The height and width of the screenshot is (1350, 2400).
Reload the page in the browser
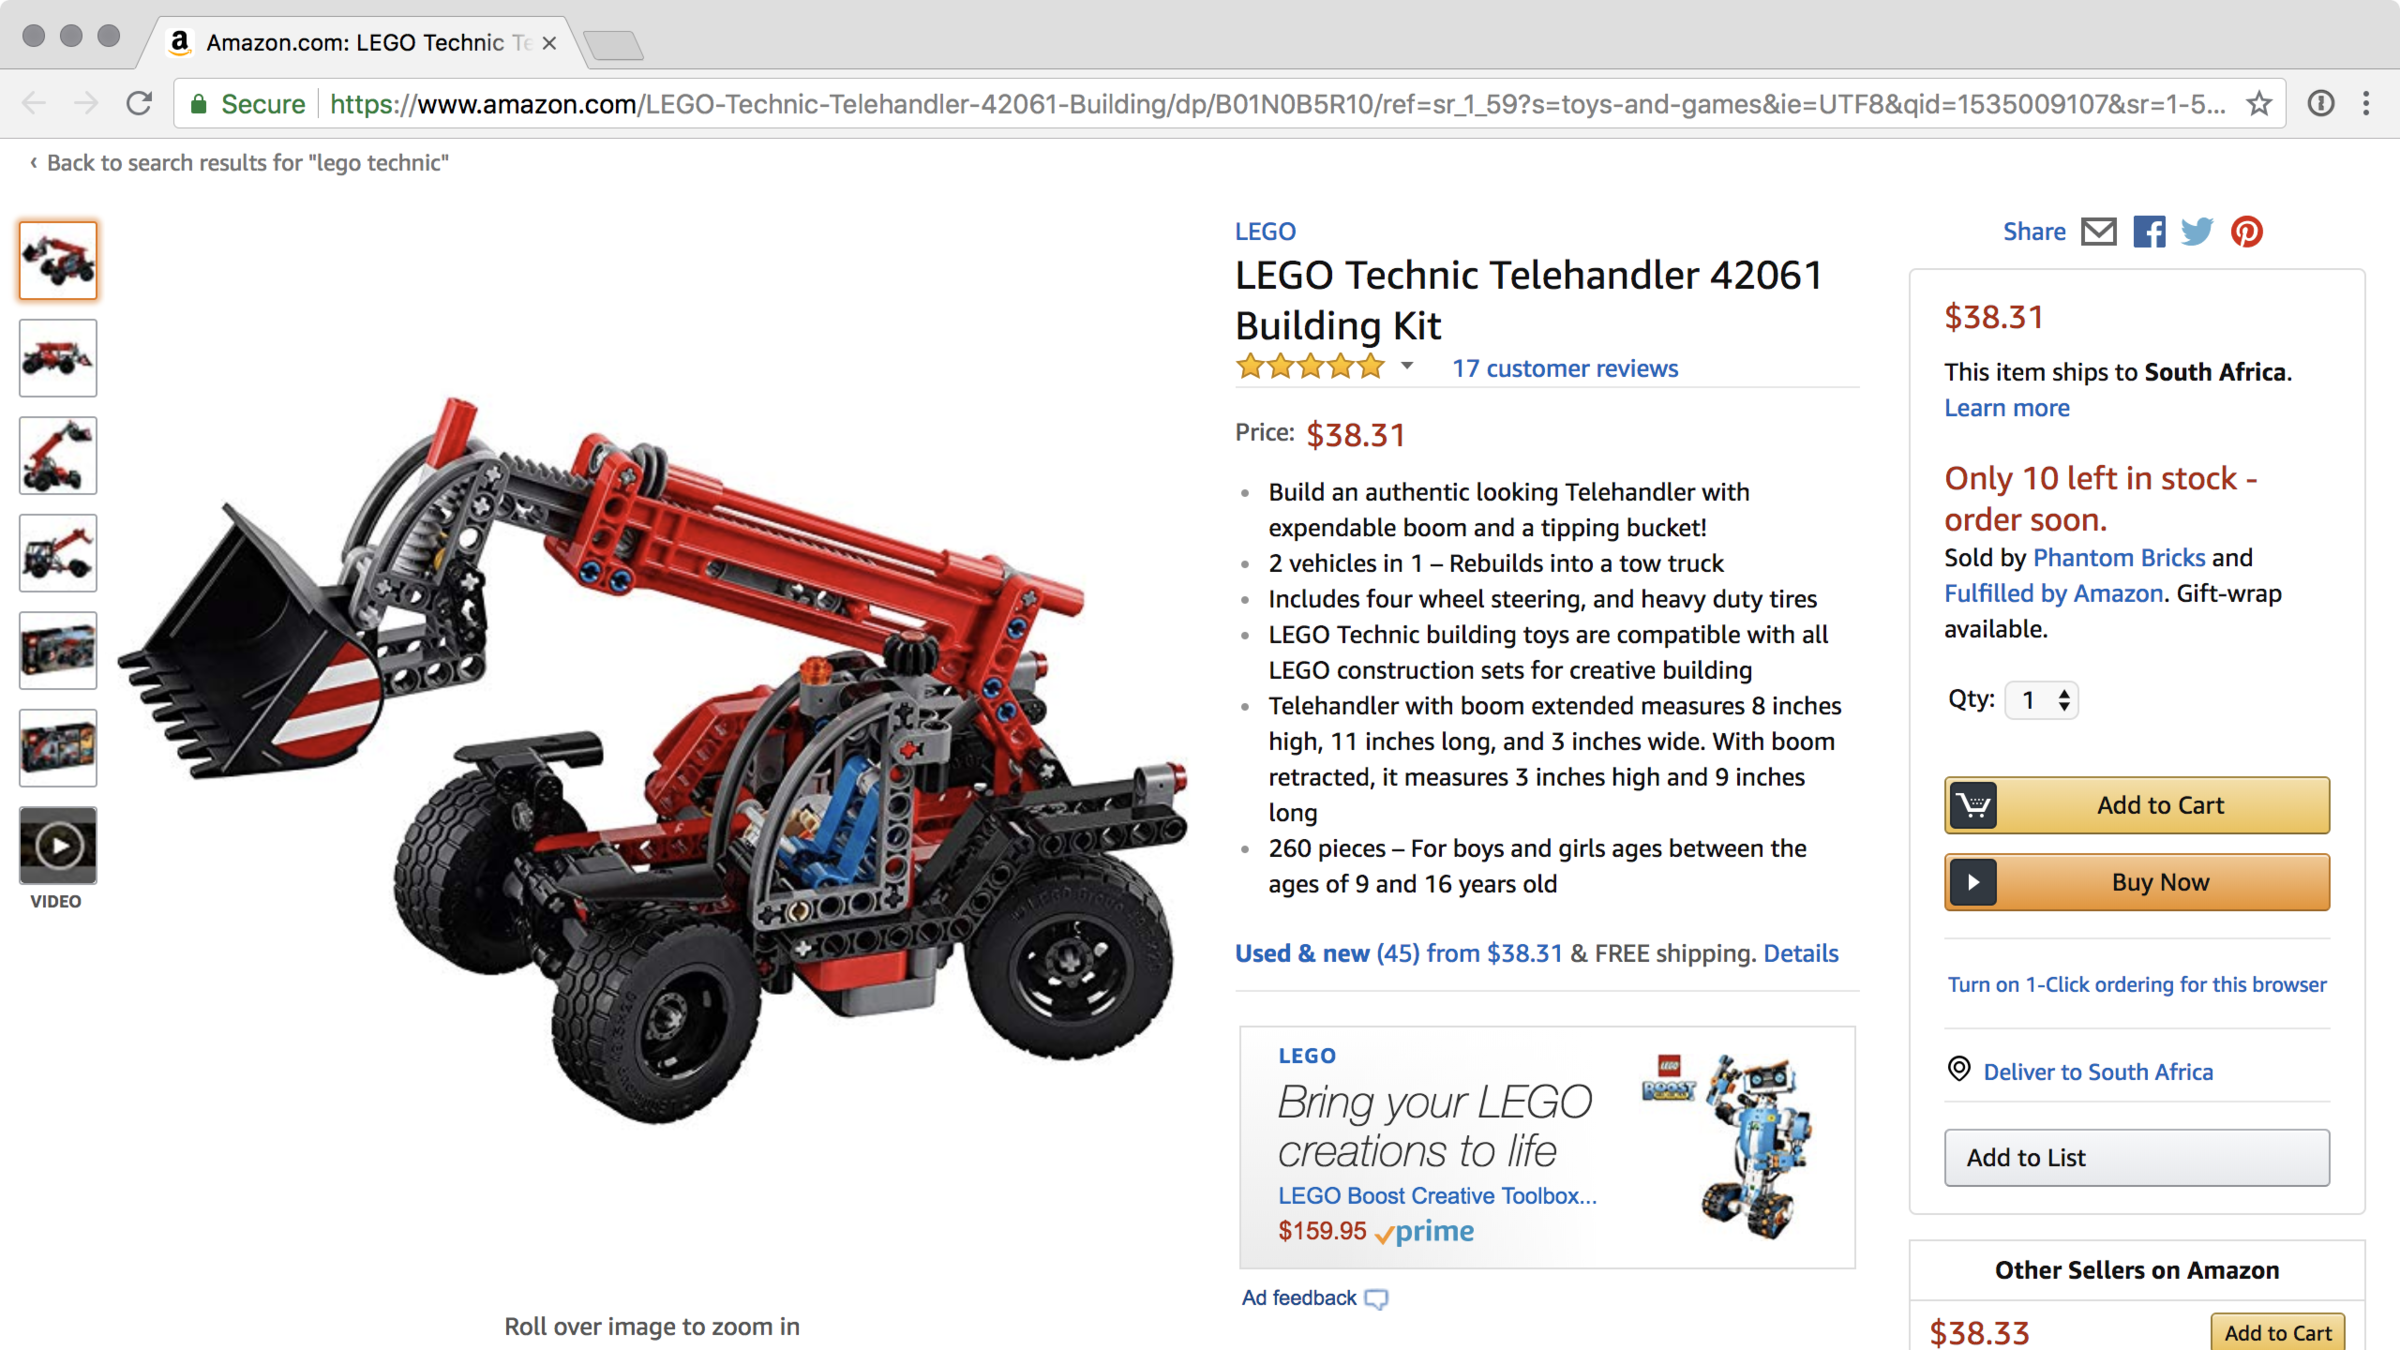point(139,103)
